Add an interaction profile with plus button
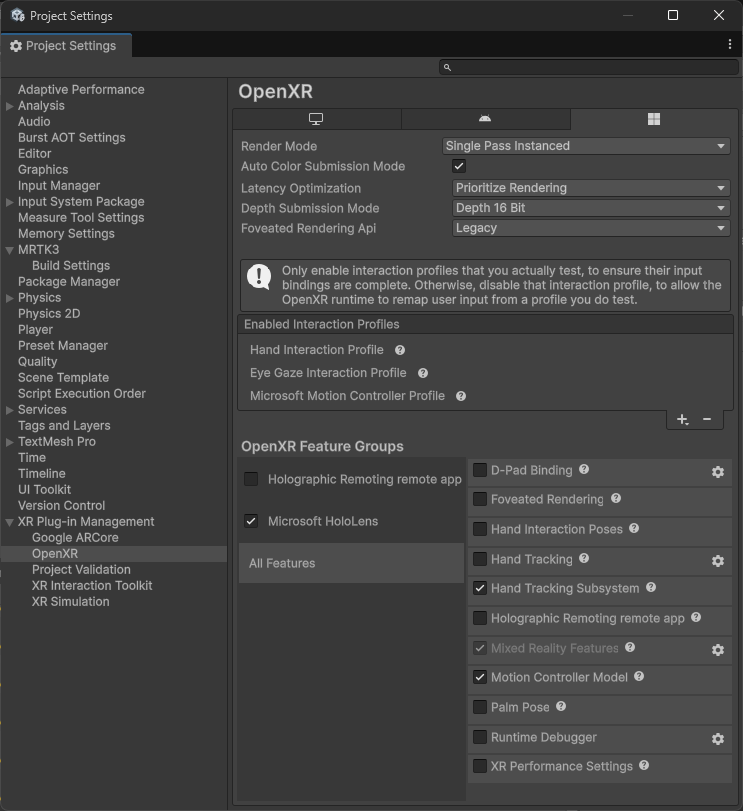Image resolution: width=743 pixels, height=811 pixels. coord(682,420)
